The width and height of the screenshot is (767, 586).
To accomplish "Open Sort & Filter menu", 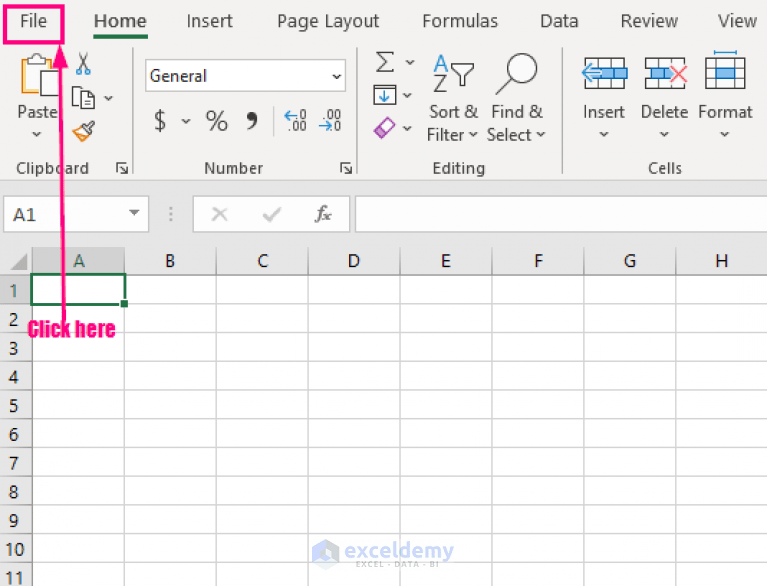I will click(x=452, y=98).
